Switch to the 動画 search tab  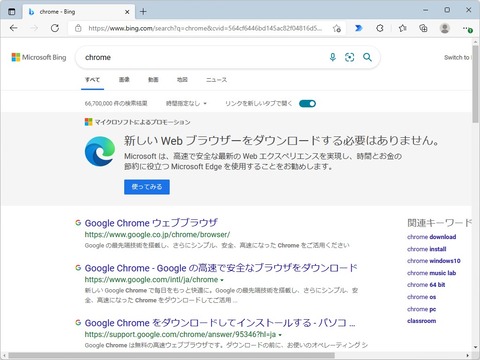click(153, 80)
